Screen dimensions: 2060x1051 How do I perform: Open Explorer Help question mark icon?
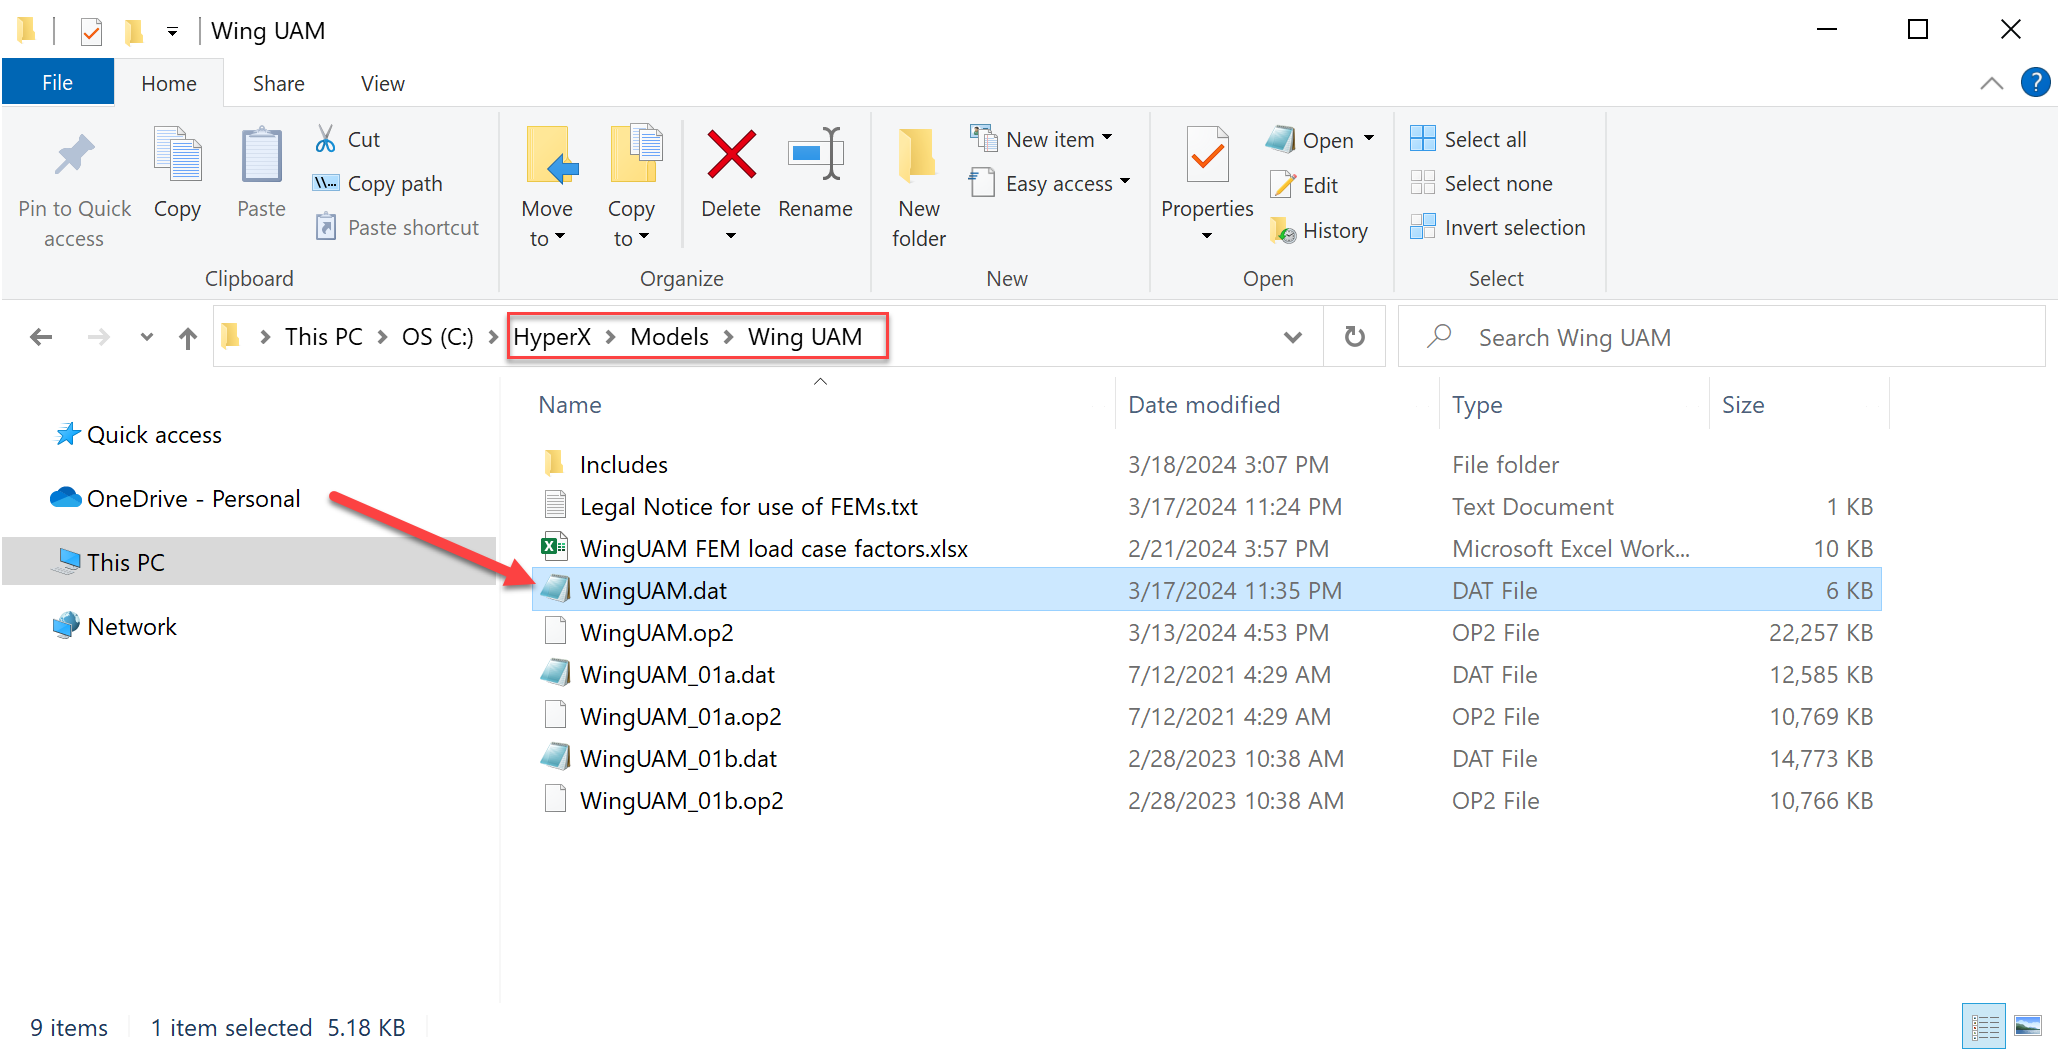[2035, 83]
